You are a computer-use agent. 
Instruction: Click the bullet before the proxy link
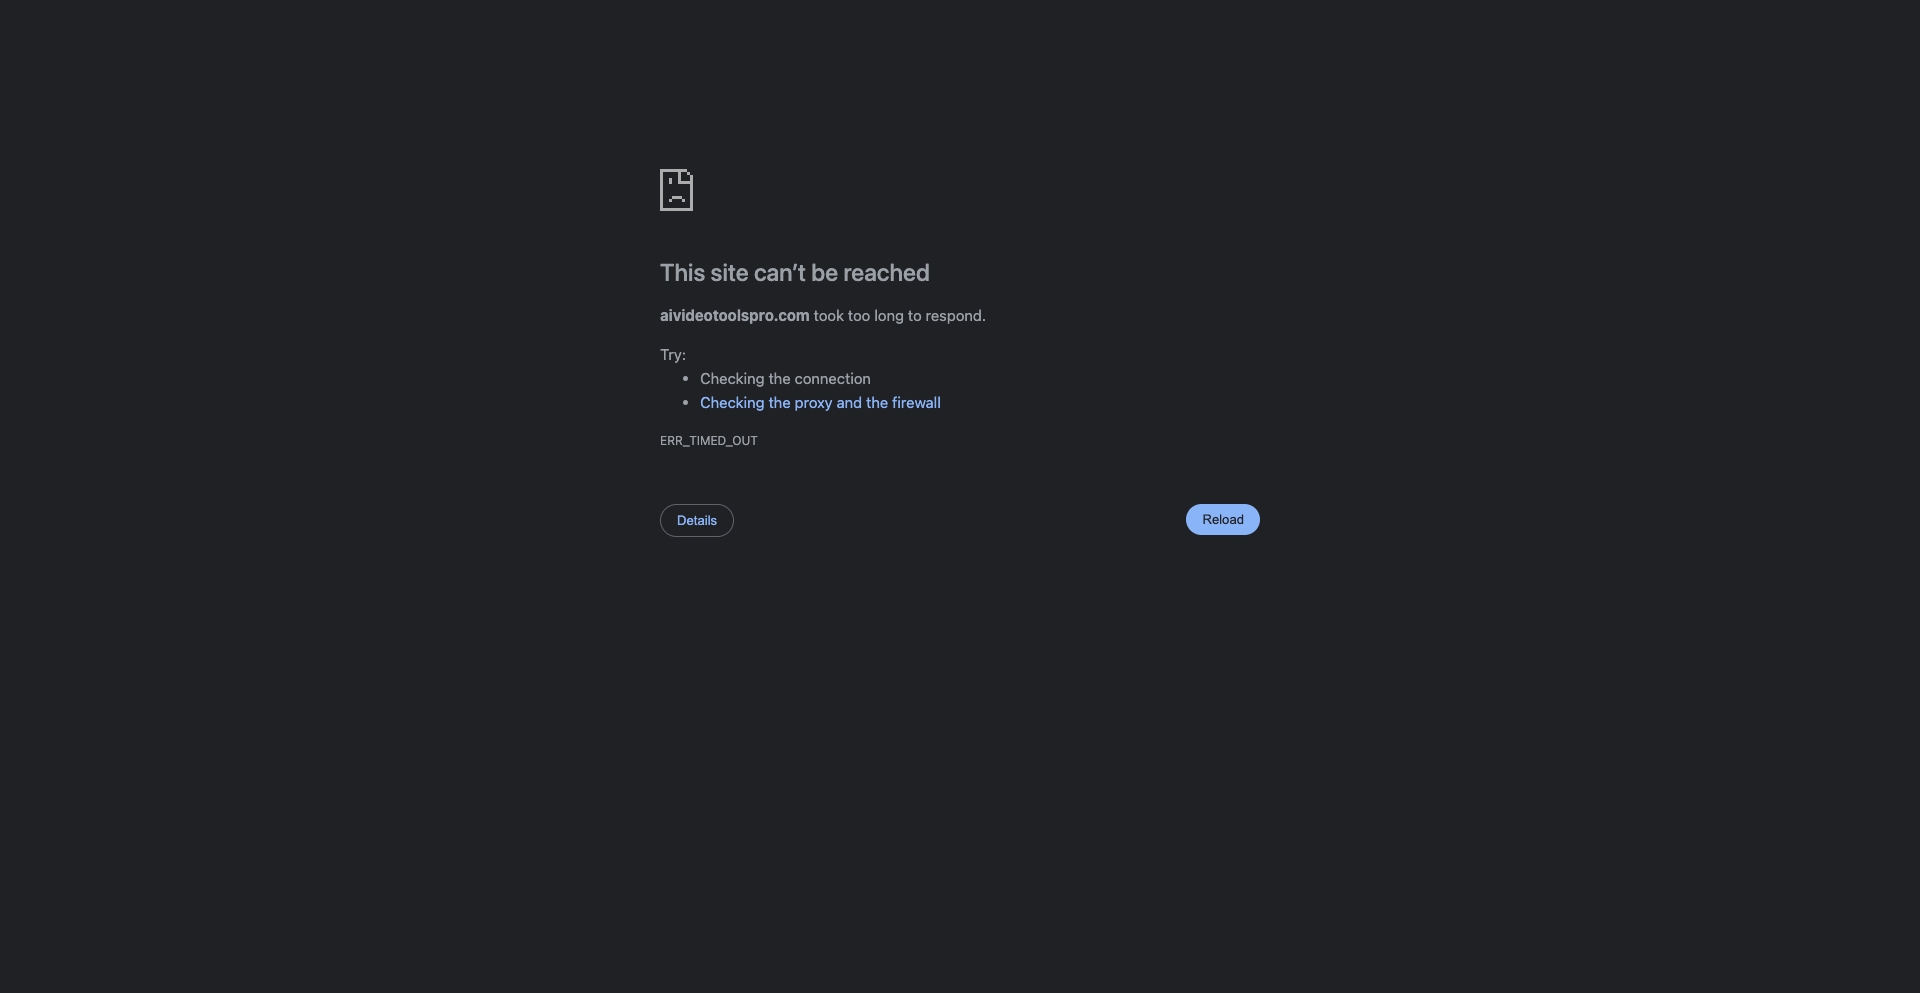685,403
